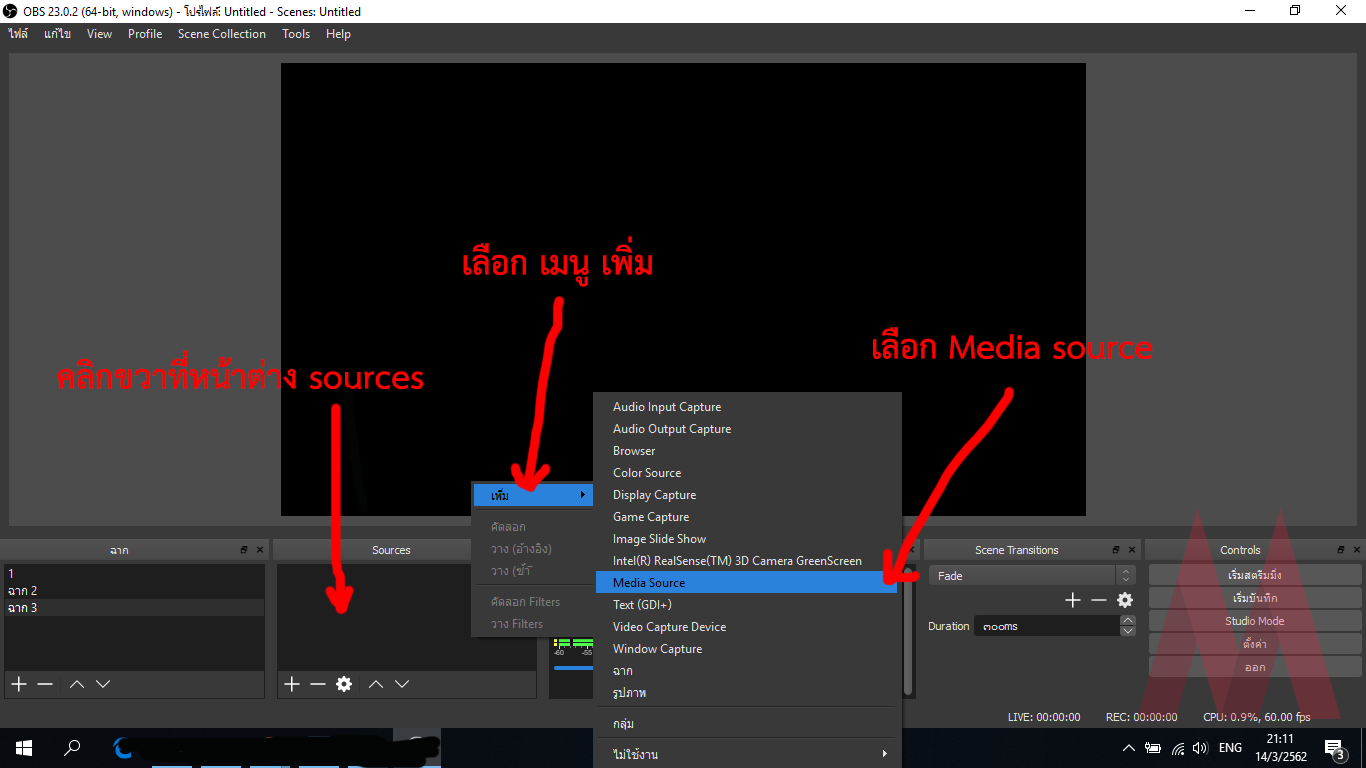Open the Tools menu

[x=296, y=34]
